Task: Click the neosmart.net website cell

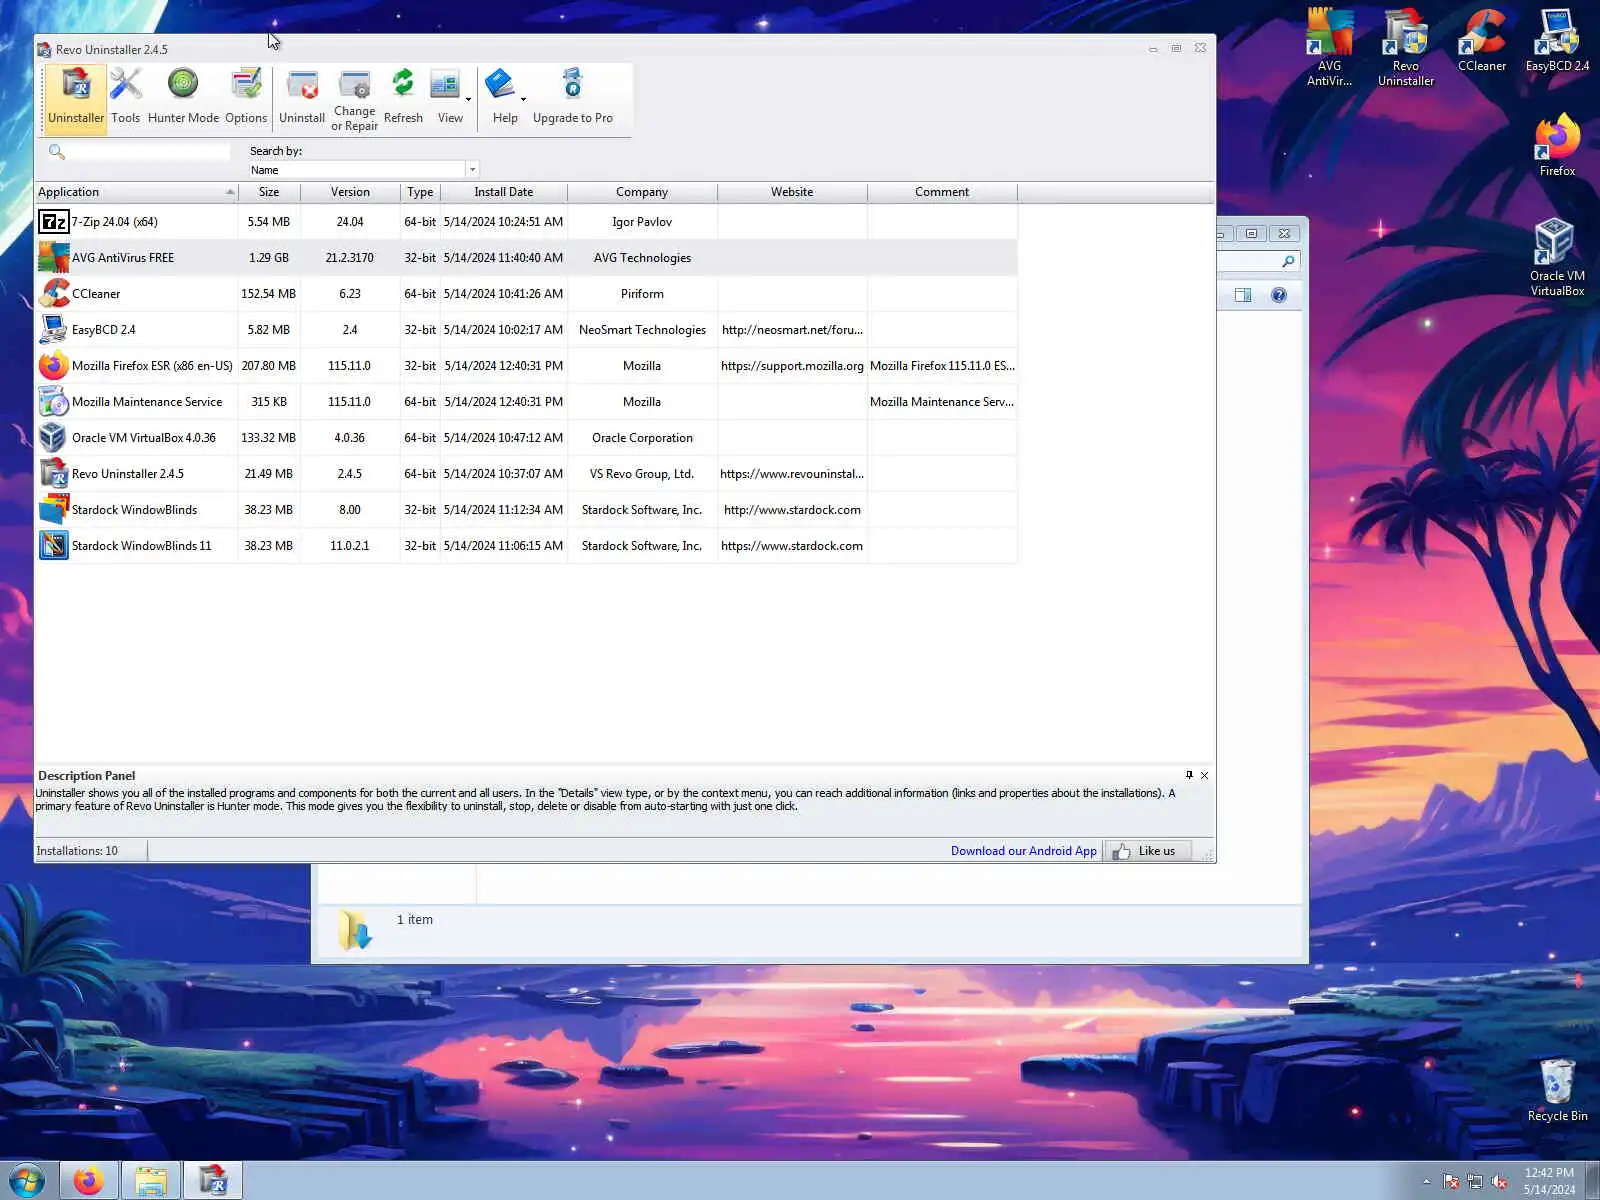Action: pos(792,330)
